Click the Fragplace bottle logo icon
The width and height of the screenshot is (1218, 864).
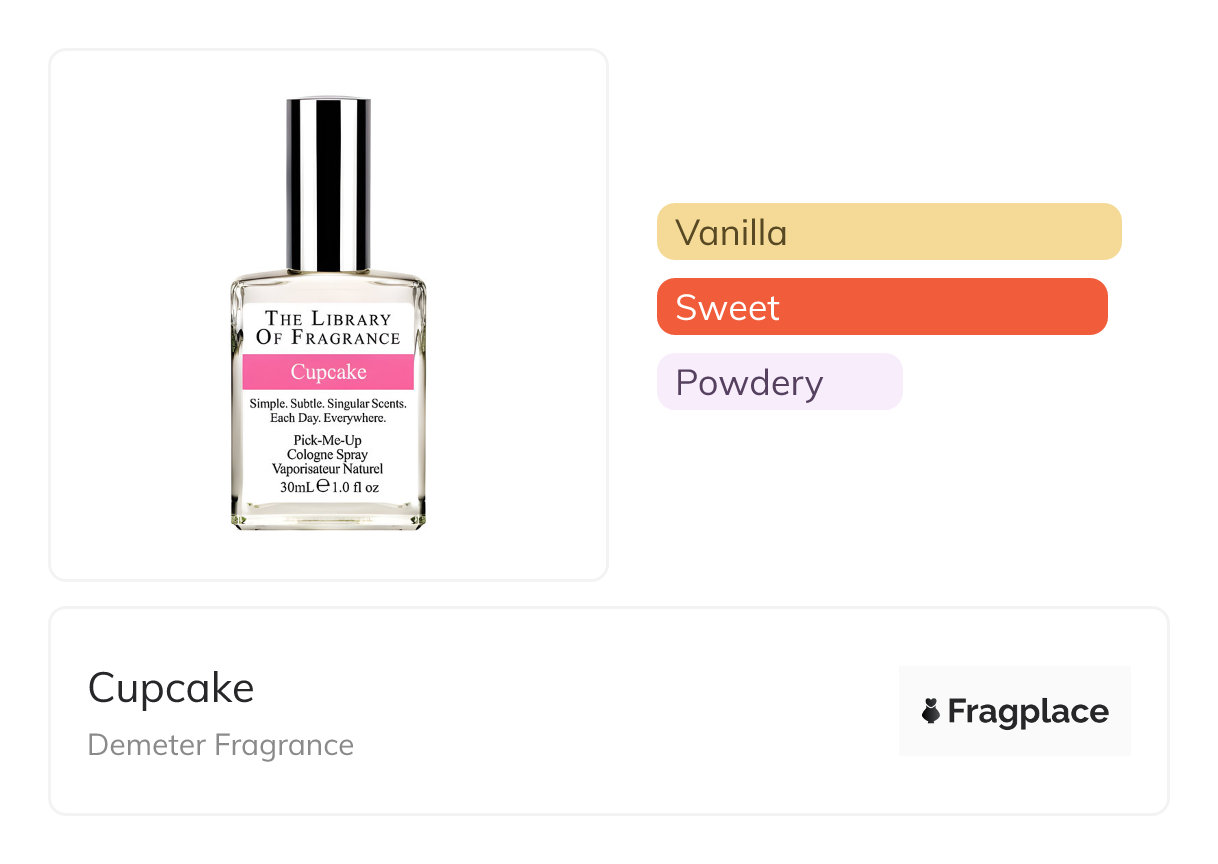(931, 711)
